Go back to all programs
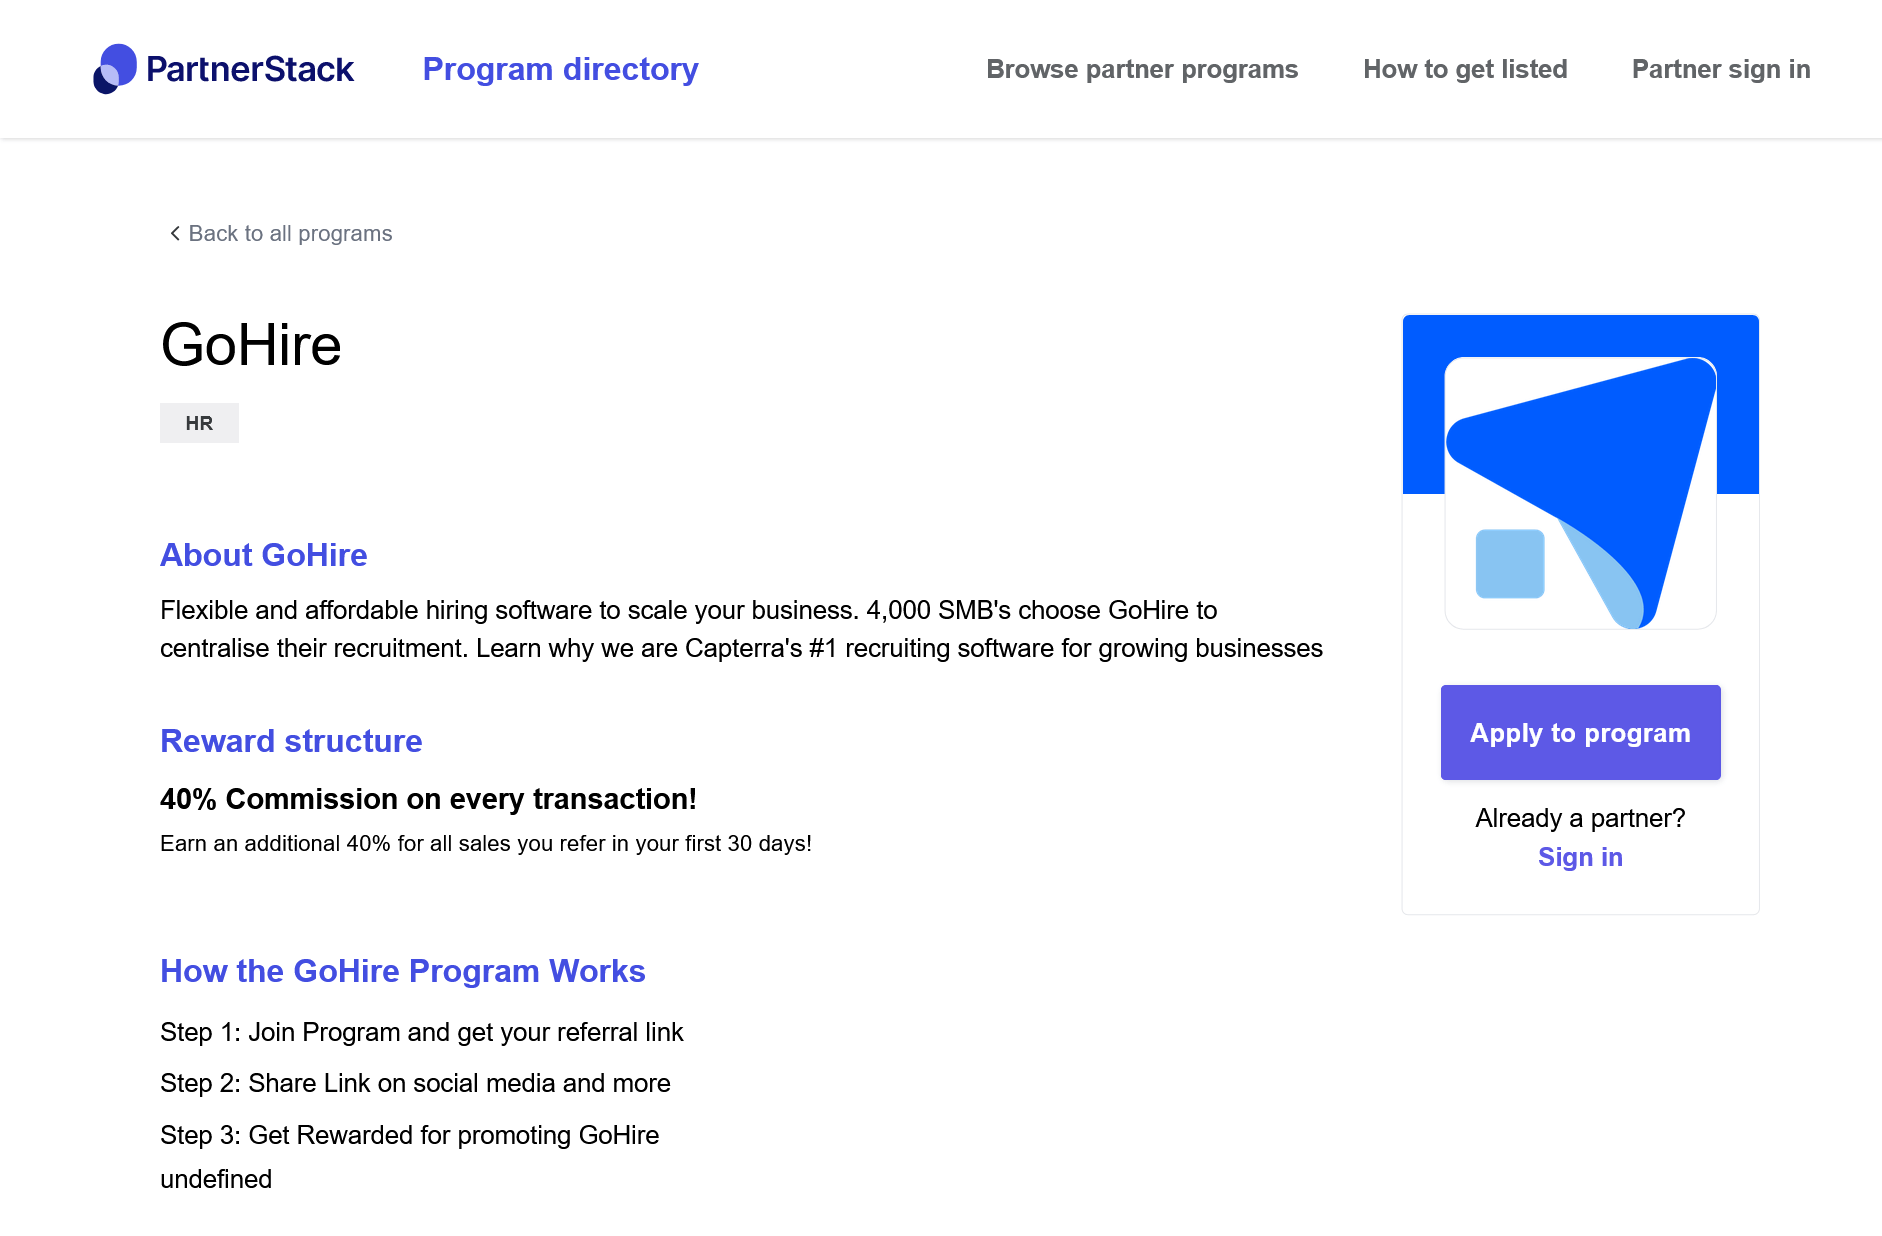1882x1236 pixels. click(x=290, y=233)
